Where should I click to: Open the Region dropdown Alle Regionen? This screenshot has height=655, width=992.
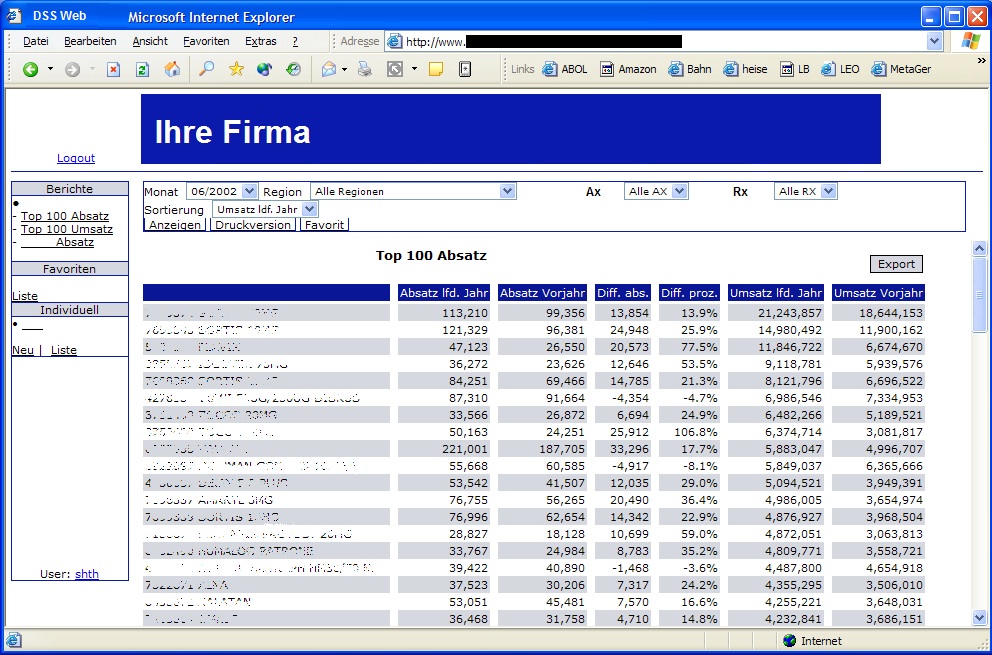507,191
